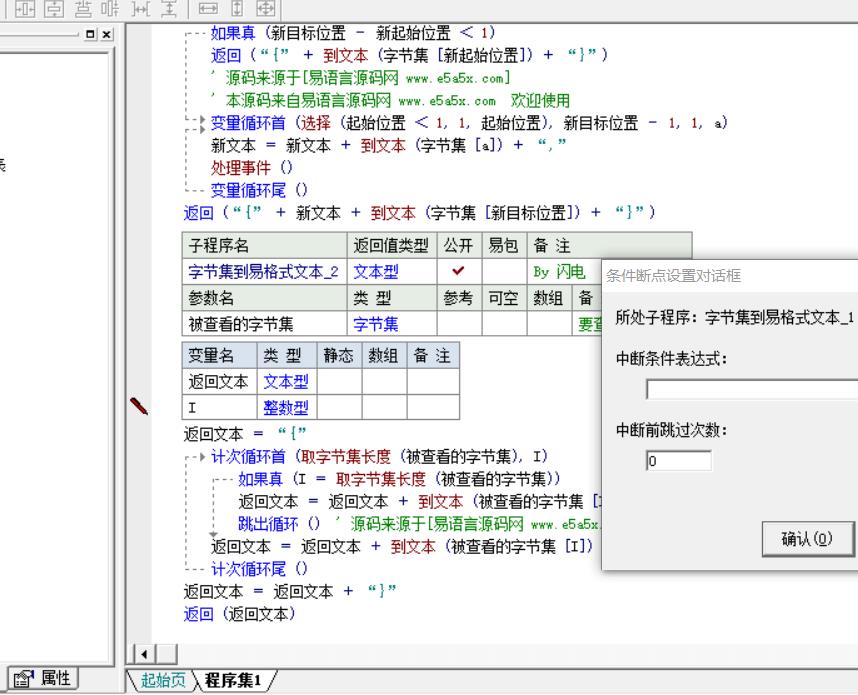This screenshot has height=695, width=858.
Task: Click the center horizontally layout toolbar icon
Action: [x=25, y=8]
